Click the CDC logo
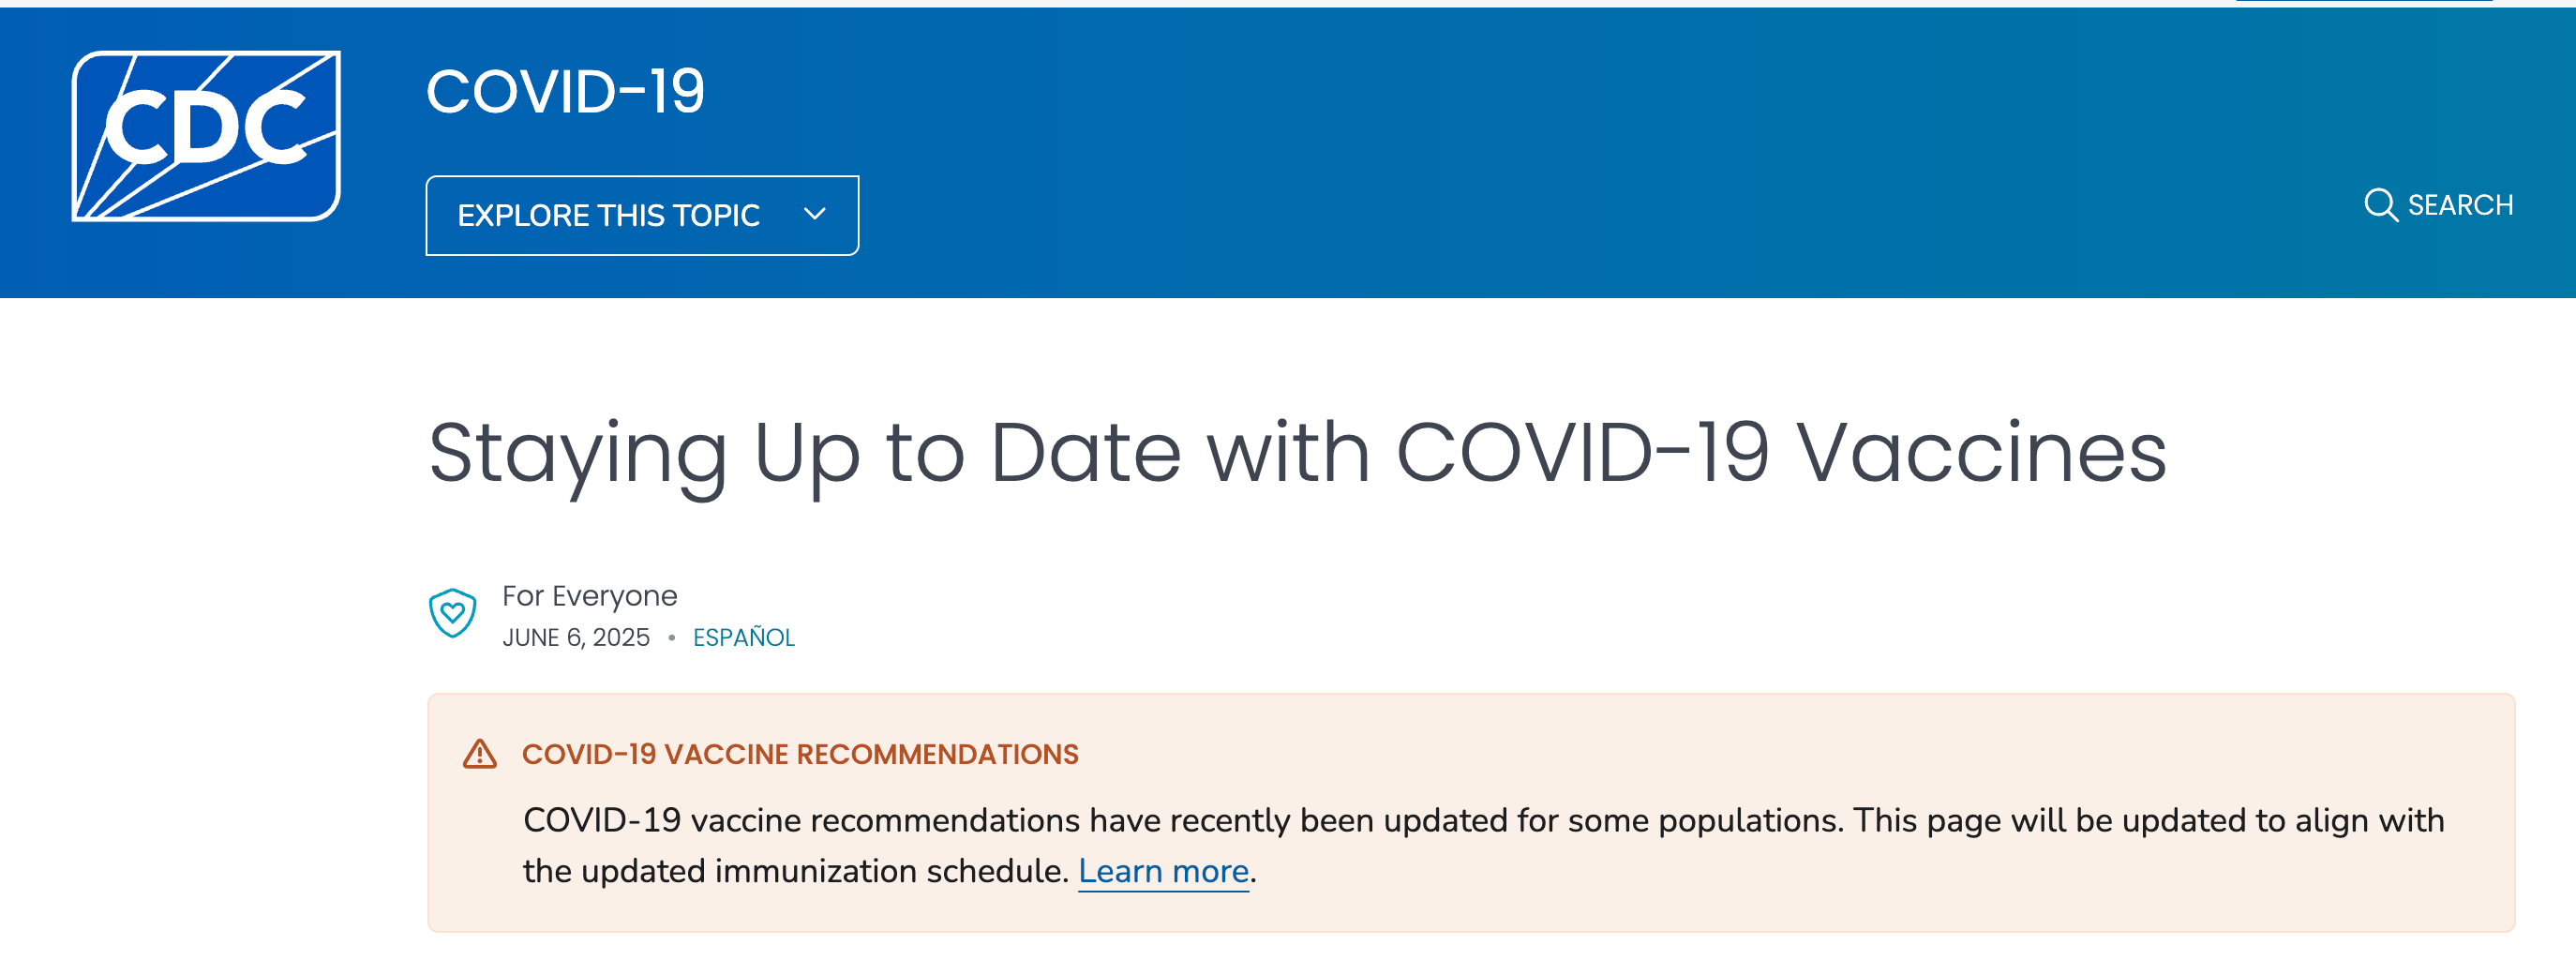Viewport: 2576px width, 975px height. (206, 135)
